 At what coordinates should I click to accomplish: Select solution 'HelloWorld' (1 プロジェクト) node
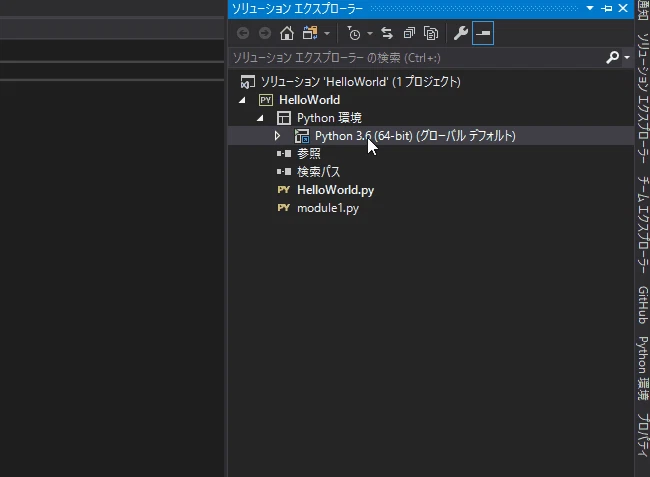(x=361, y=82)
